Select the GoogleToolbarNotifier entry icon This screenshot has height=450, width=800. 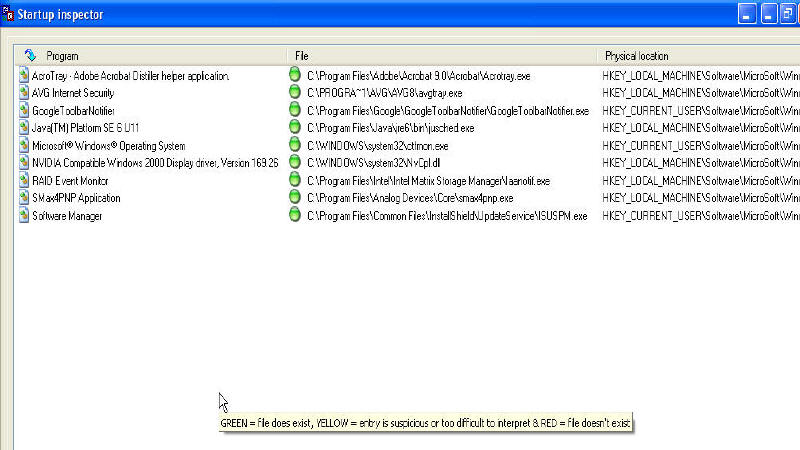pyautogui.click(x=24, y=110)
